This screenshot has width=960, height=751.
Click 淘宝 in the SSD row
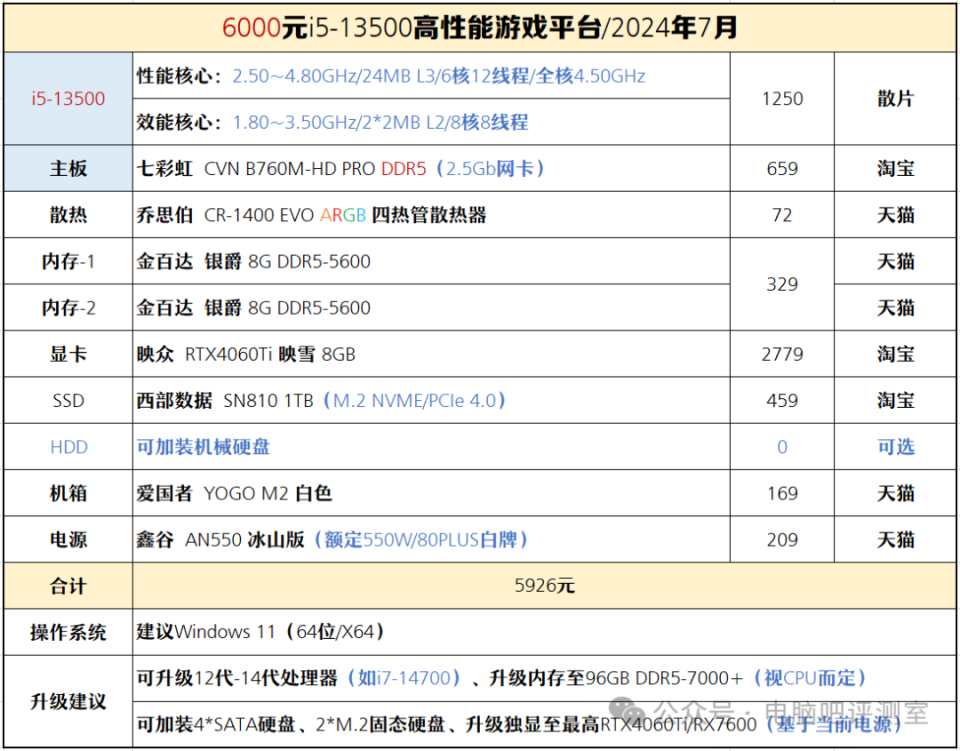895,400
